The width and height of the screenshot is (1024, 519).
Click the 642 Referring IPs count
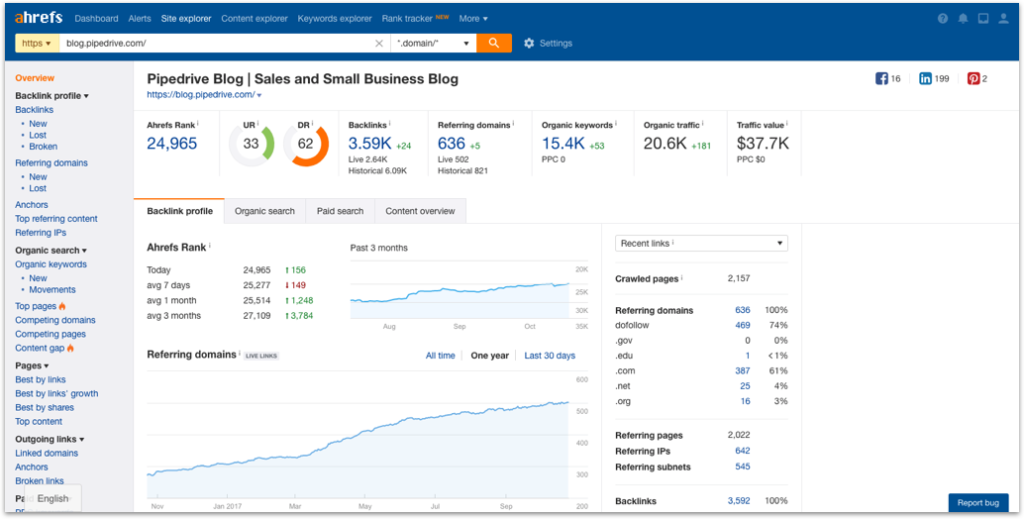(743, 450)
